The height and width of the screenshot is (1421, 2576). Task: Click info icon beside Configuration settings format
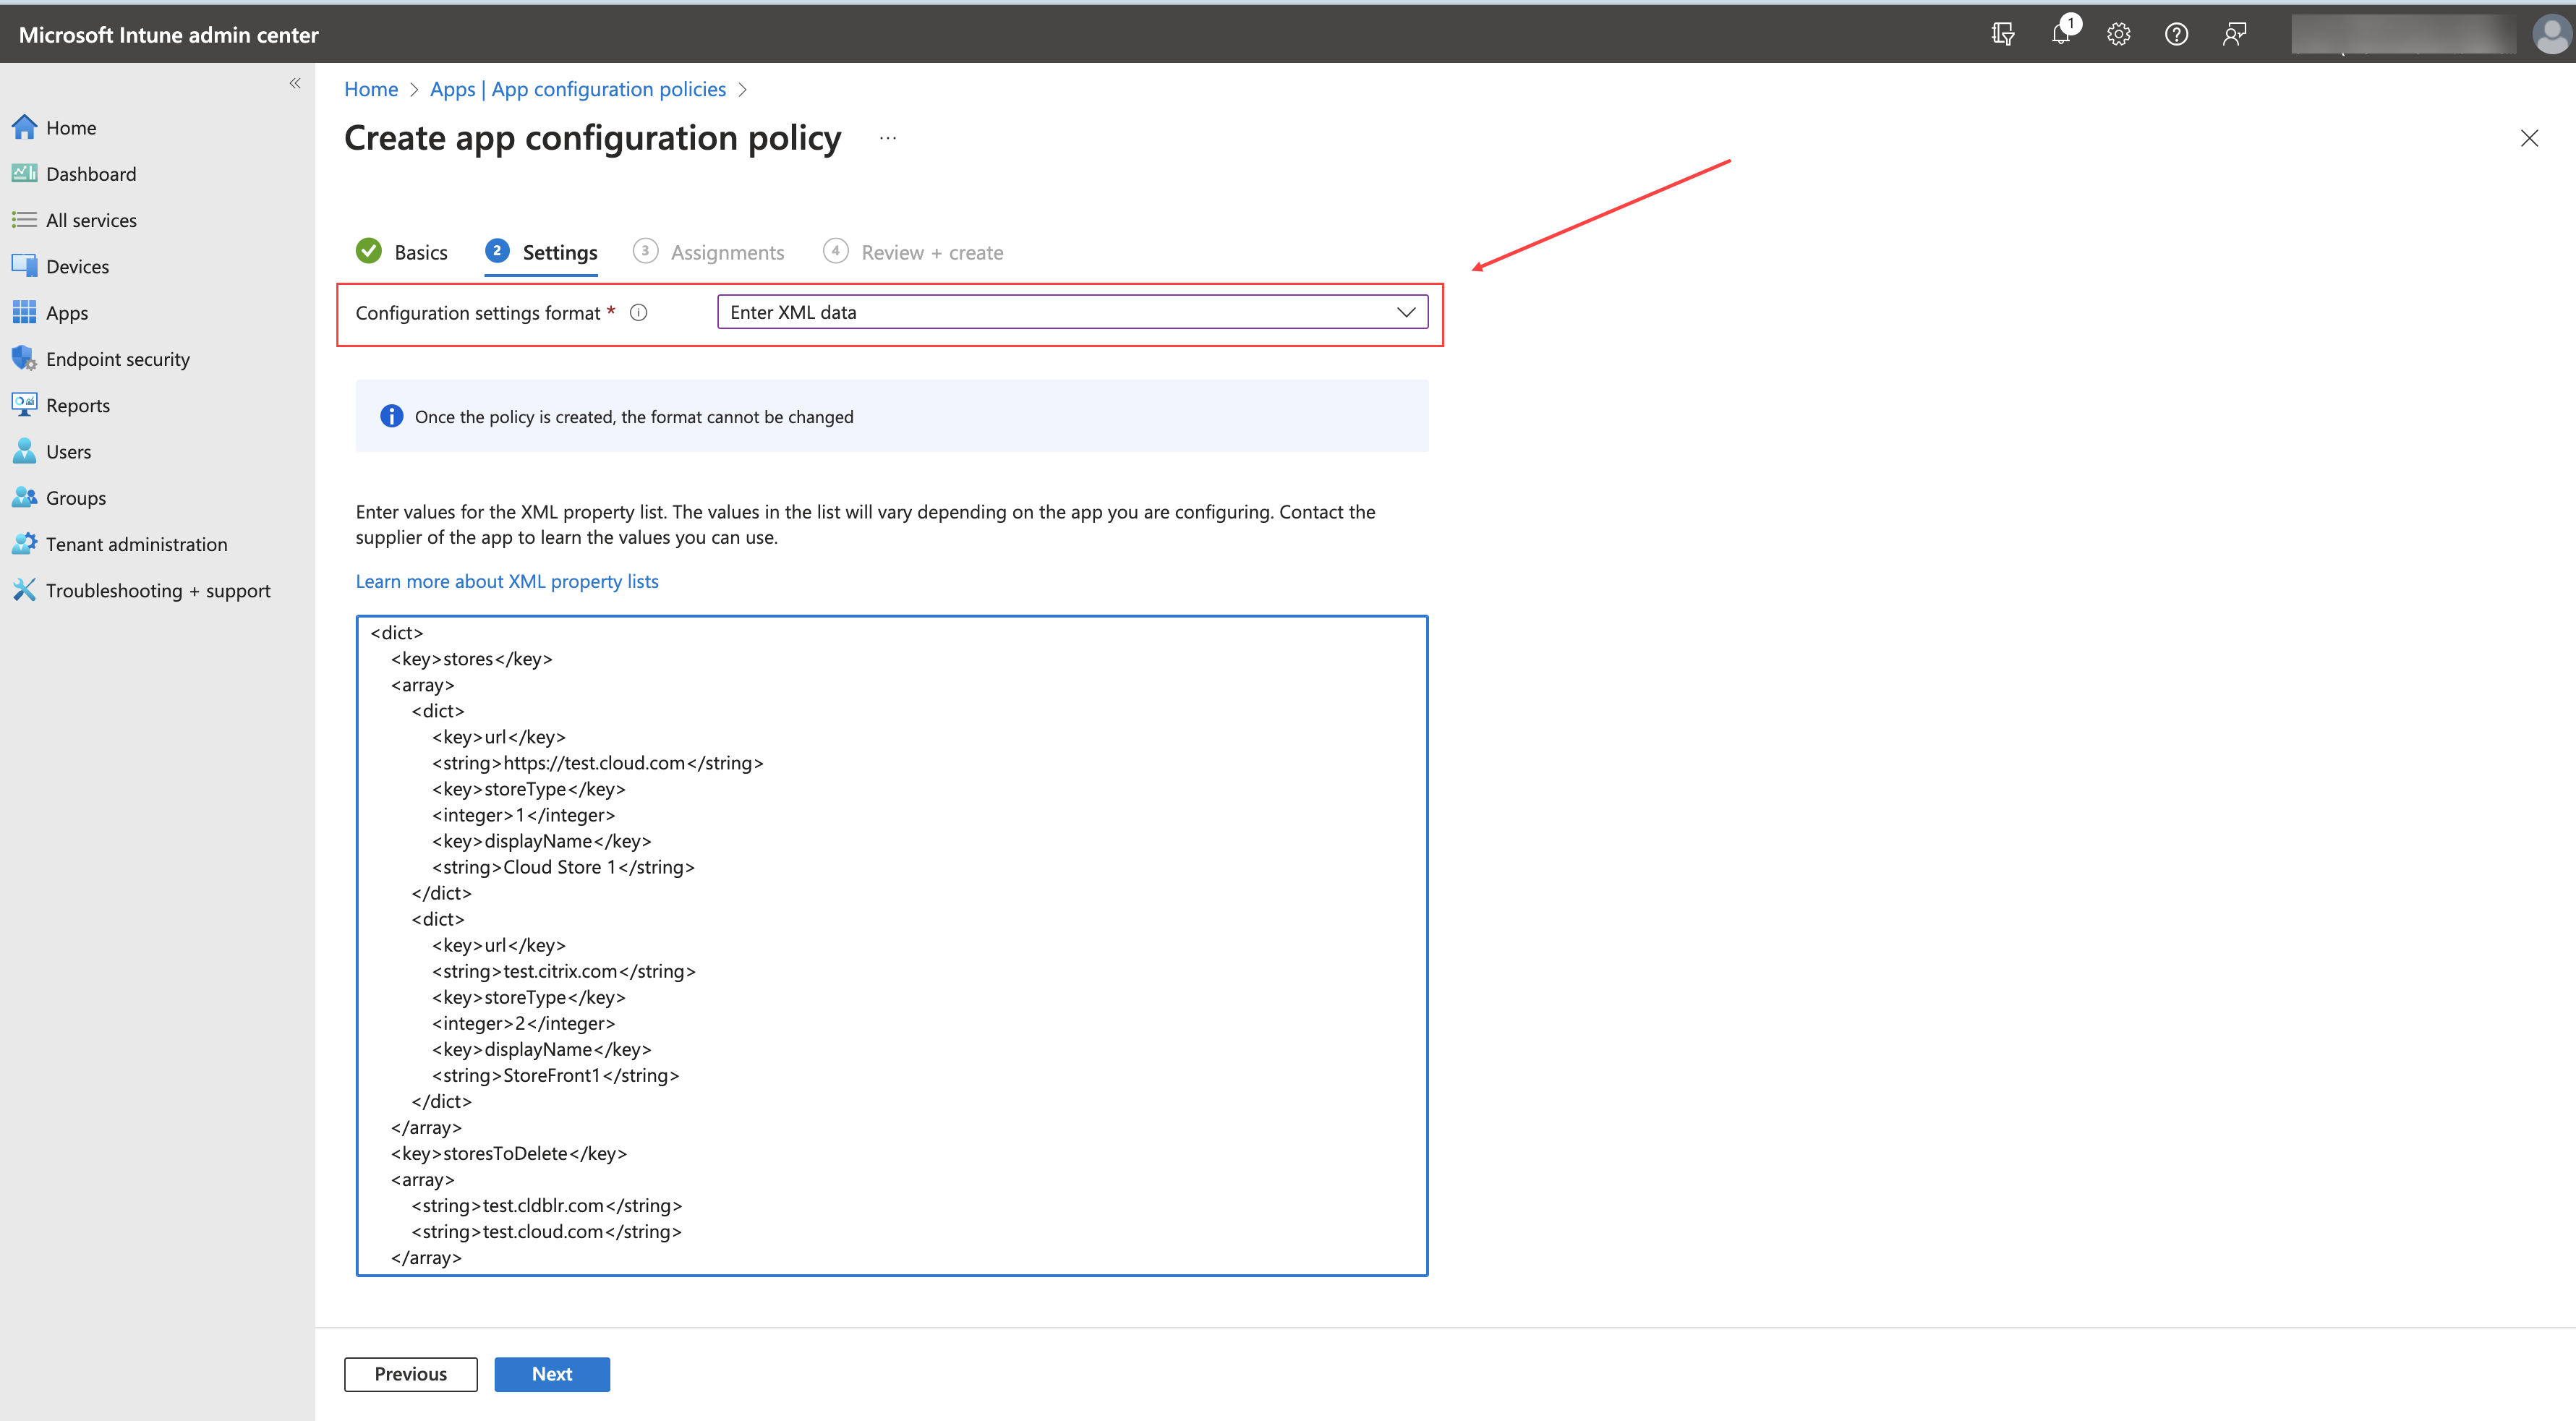[x=639, y=313]
